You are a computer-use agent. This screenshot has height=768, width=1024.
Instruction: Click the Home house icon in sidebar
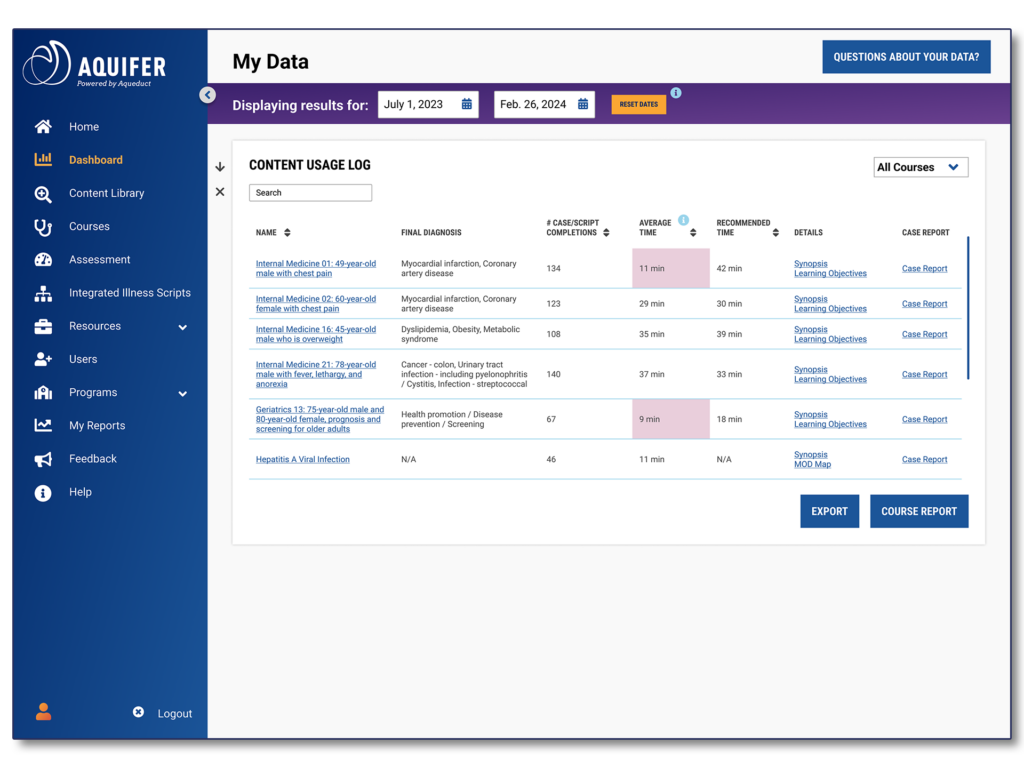43,127
